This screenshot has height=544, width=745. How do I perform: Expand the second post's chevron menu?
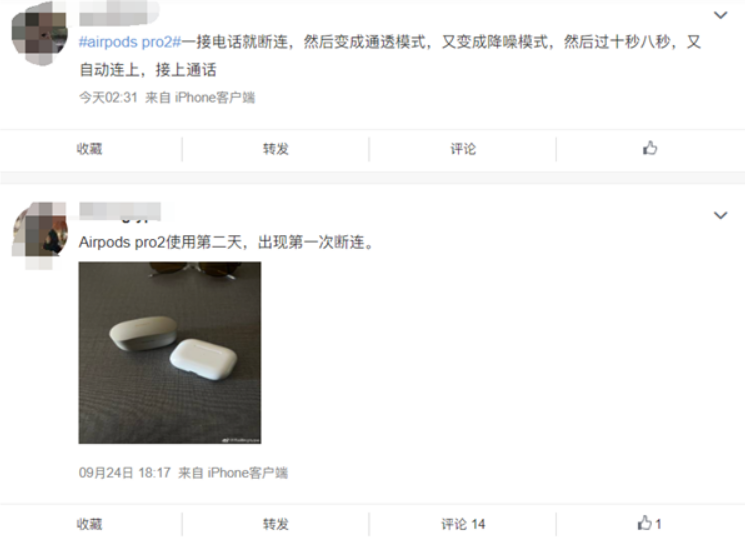point(720,215)
